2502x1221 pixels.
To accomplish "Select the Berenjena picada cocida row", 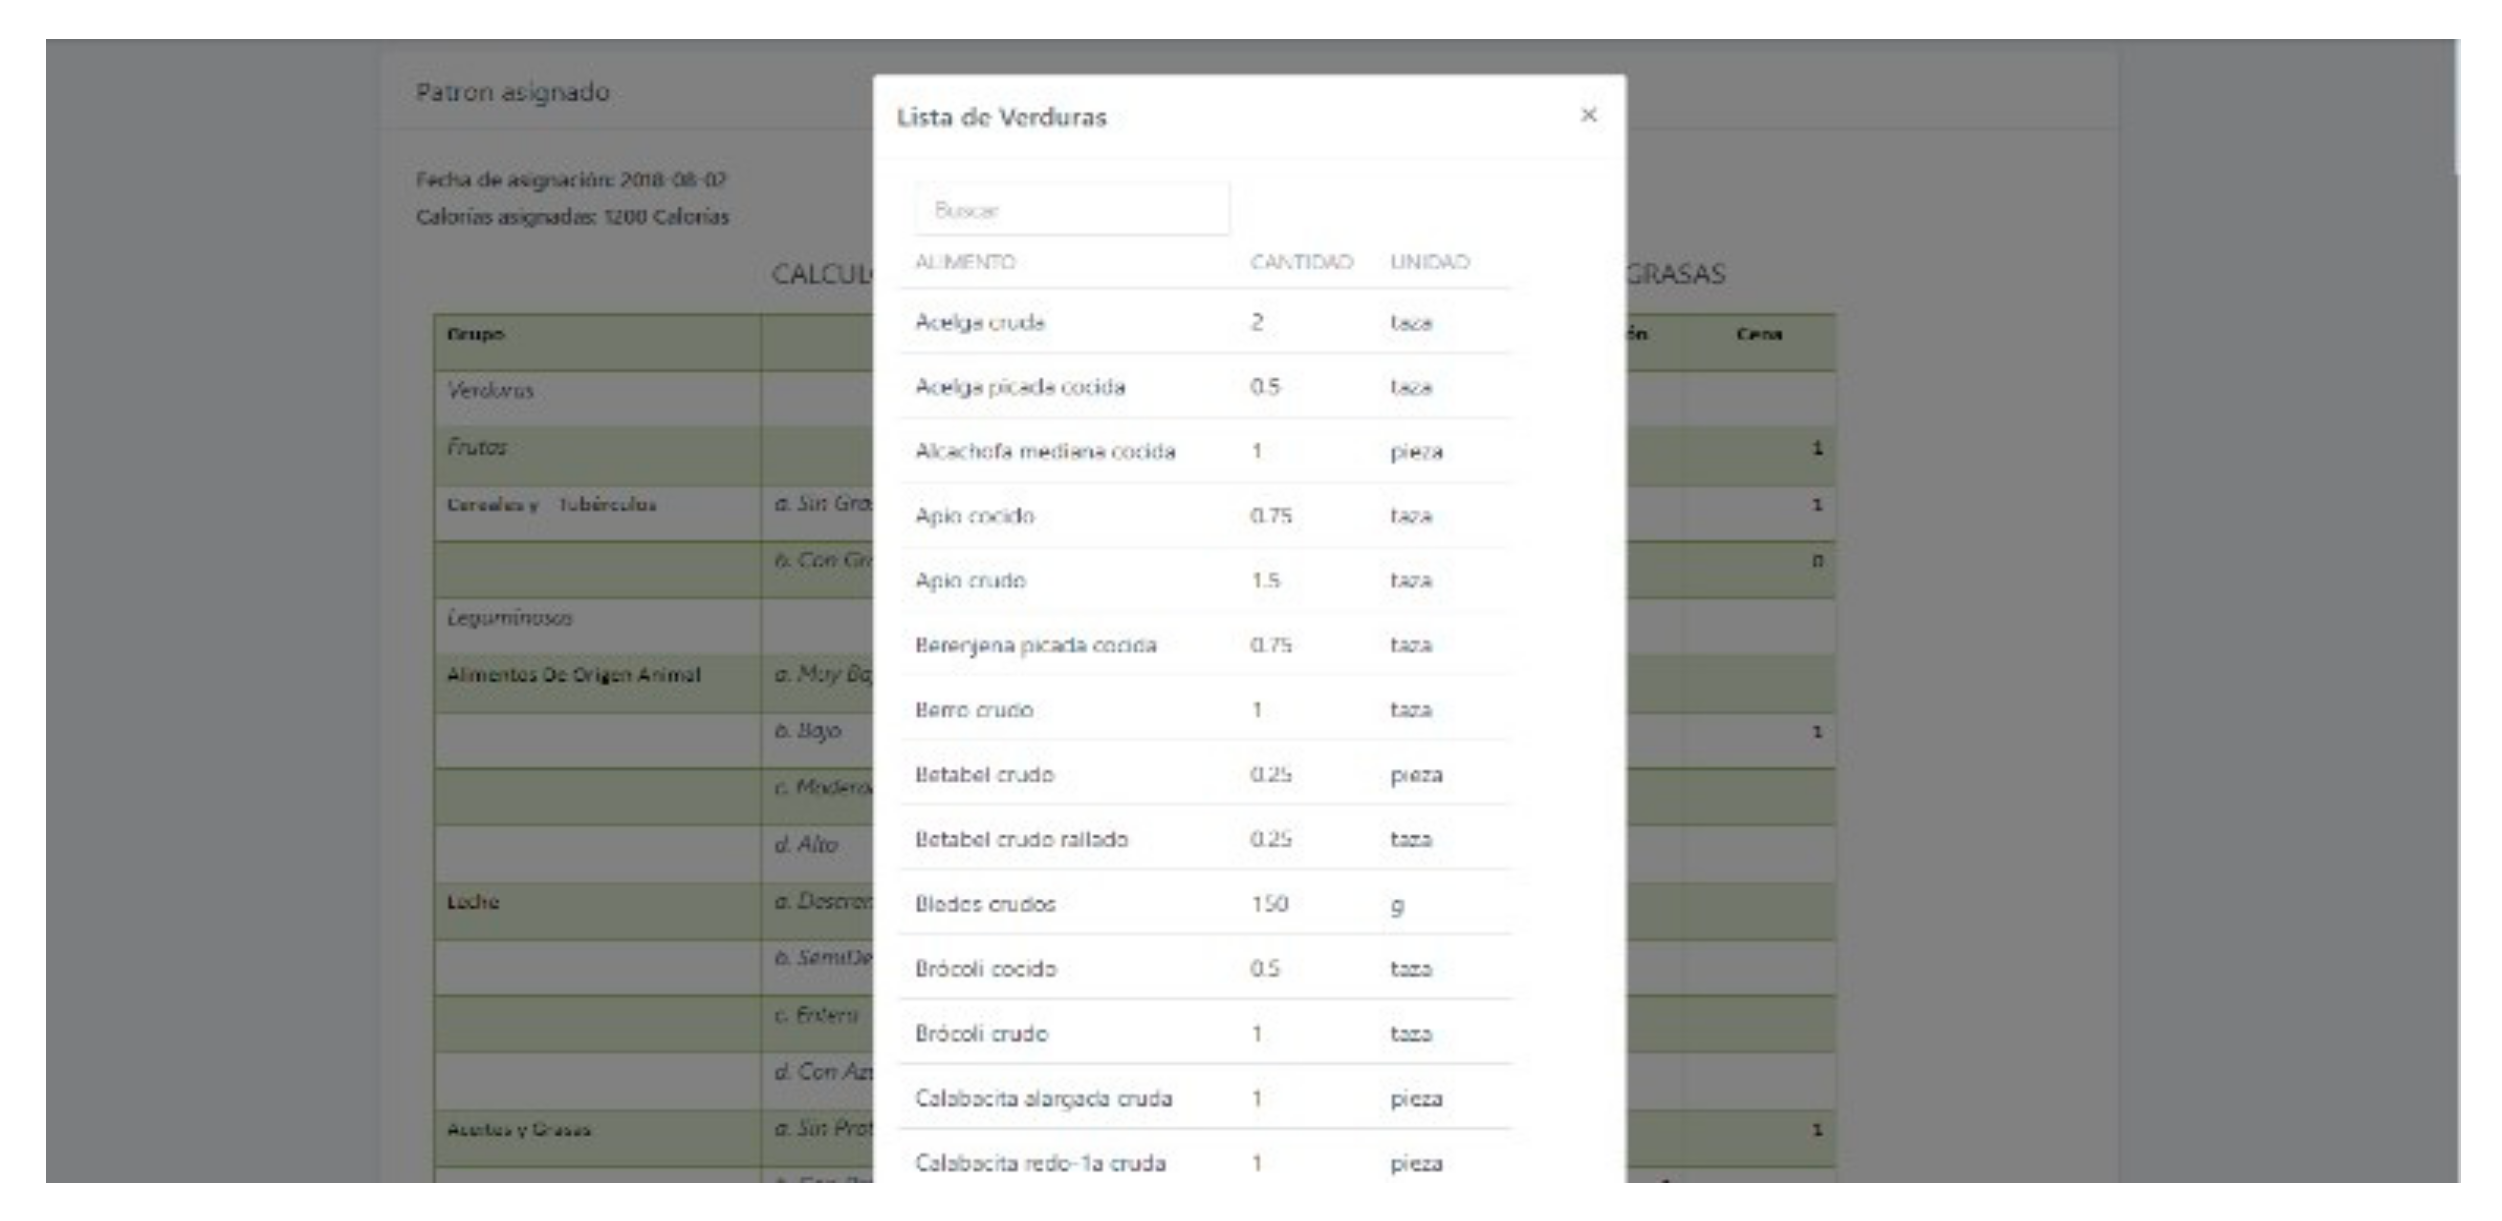I will coord(1035,645).
